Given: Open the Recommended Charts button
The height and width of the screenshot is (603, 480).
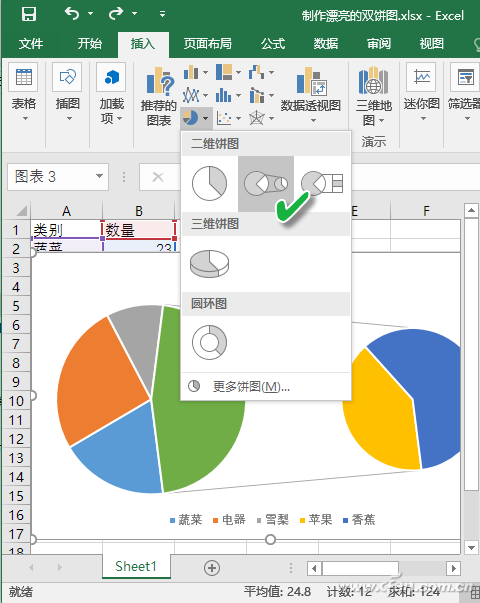Looking at the screenshot, I should pyautogui.click(x=158, y=97).
